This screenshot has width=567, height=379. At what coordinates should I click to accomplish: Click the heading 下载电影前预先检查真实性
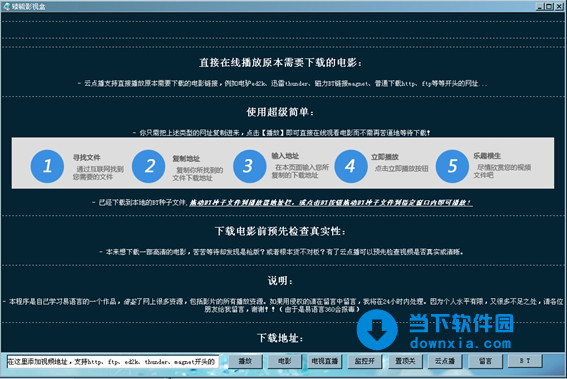click(x=280, y=231)
